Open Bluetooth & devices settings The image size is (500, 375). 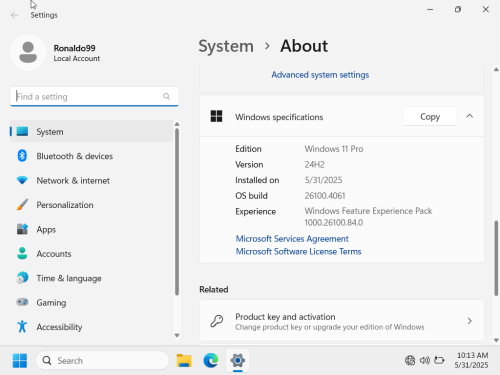91,156
